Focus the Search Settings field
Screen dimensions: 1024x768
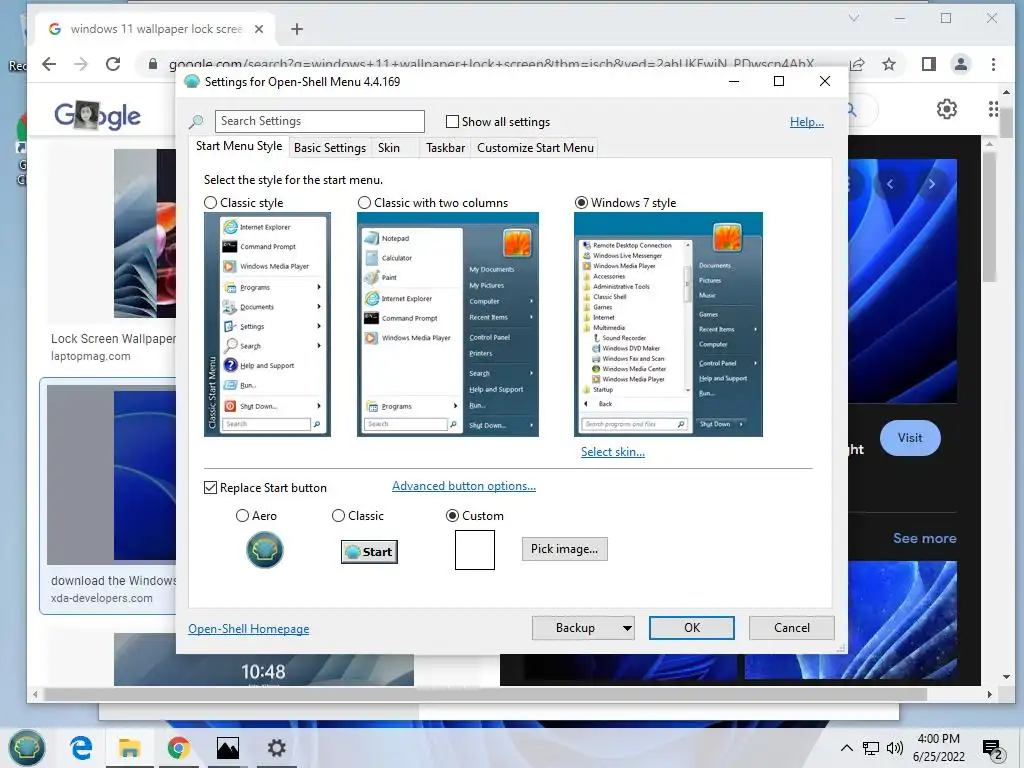point(319,121)
